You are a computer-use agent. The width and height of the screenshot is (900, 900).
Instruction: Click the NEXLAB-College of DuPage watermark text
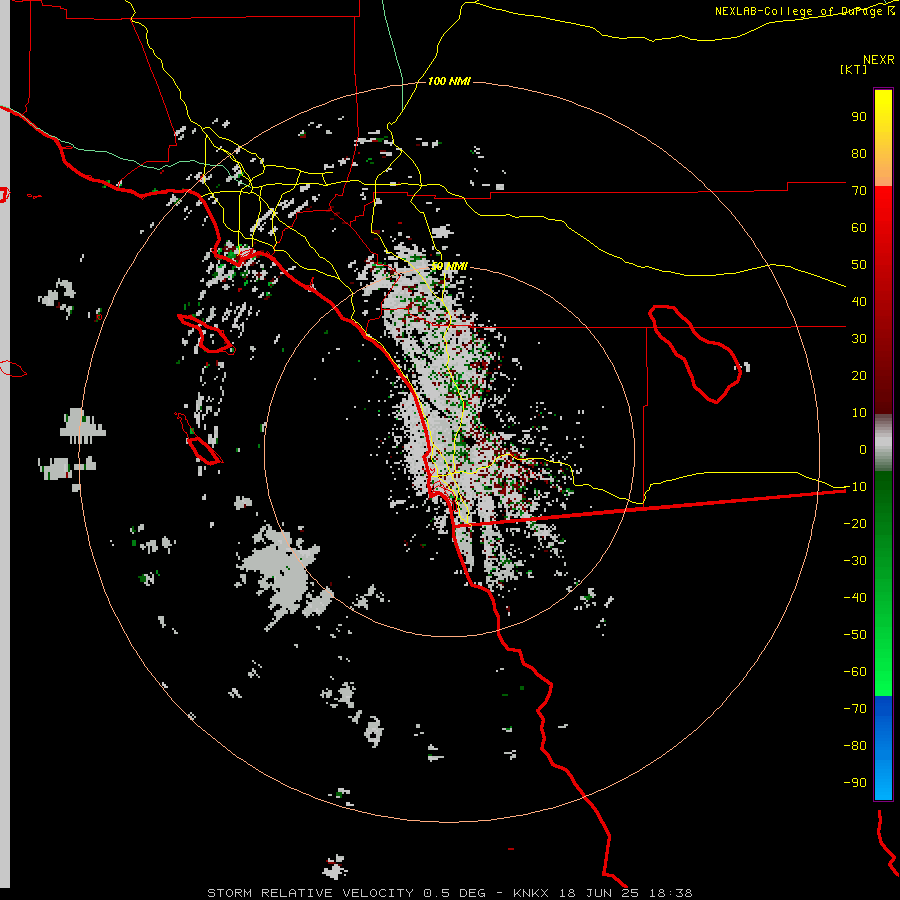point(804,11)
